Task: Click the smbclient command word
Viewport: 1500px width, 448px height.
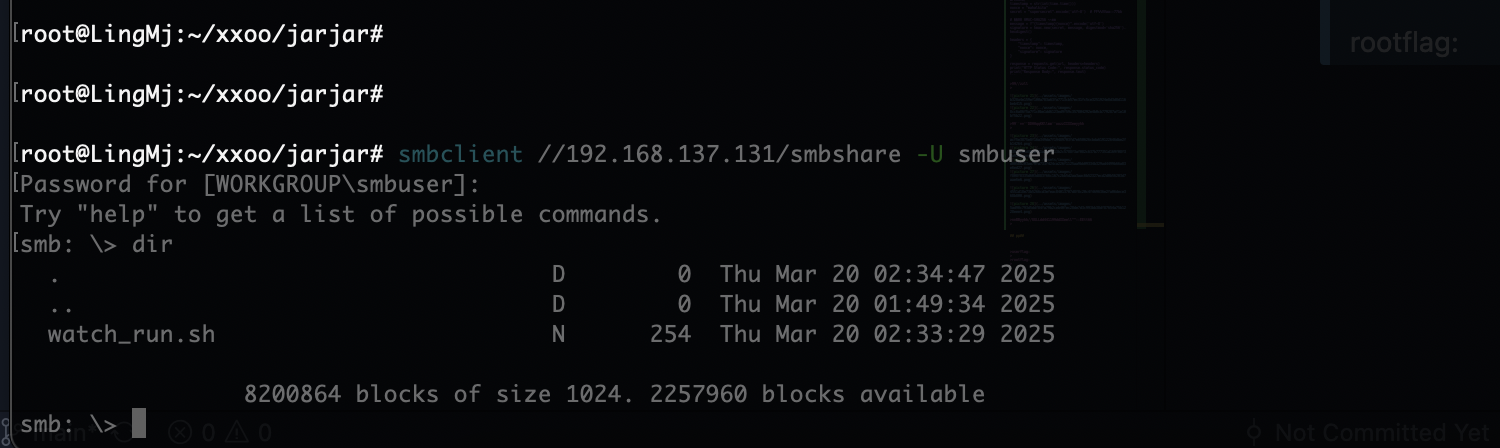Action: tap(460, 154)
